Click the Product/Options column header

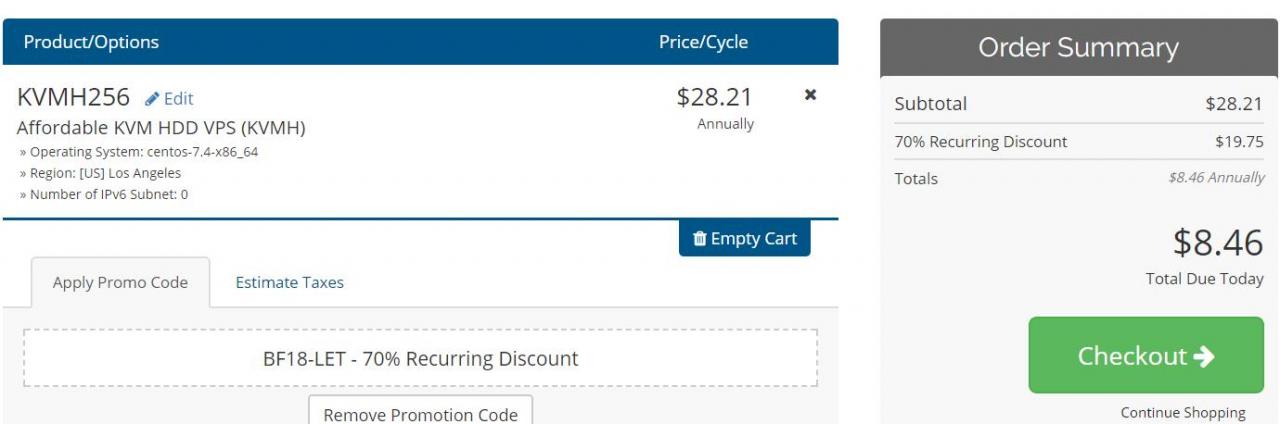(91, 42)
